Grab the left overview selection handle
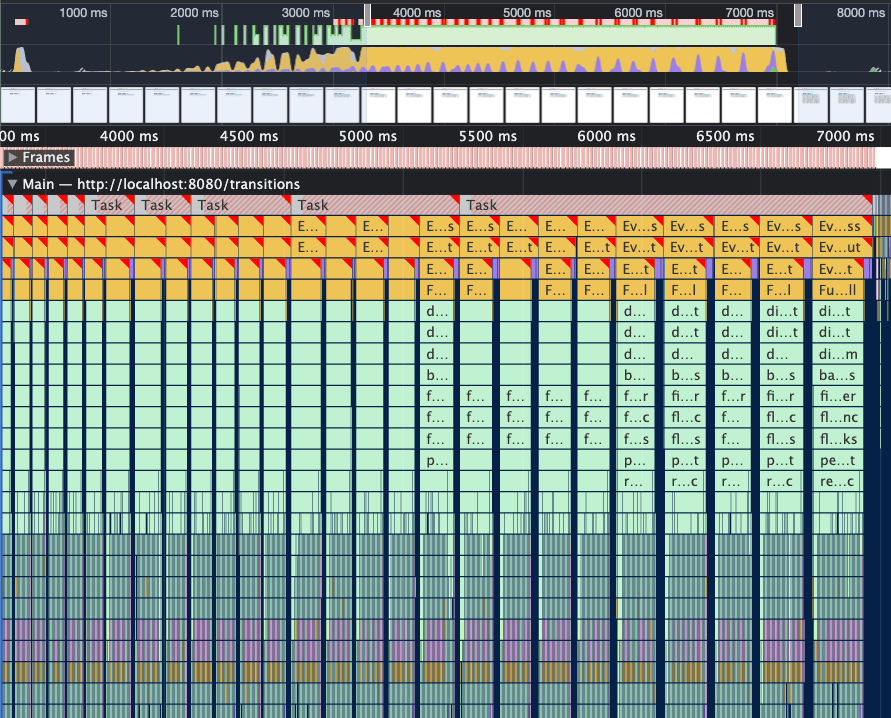This screenshot has height=718, width=891. coord(367,14)
